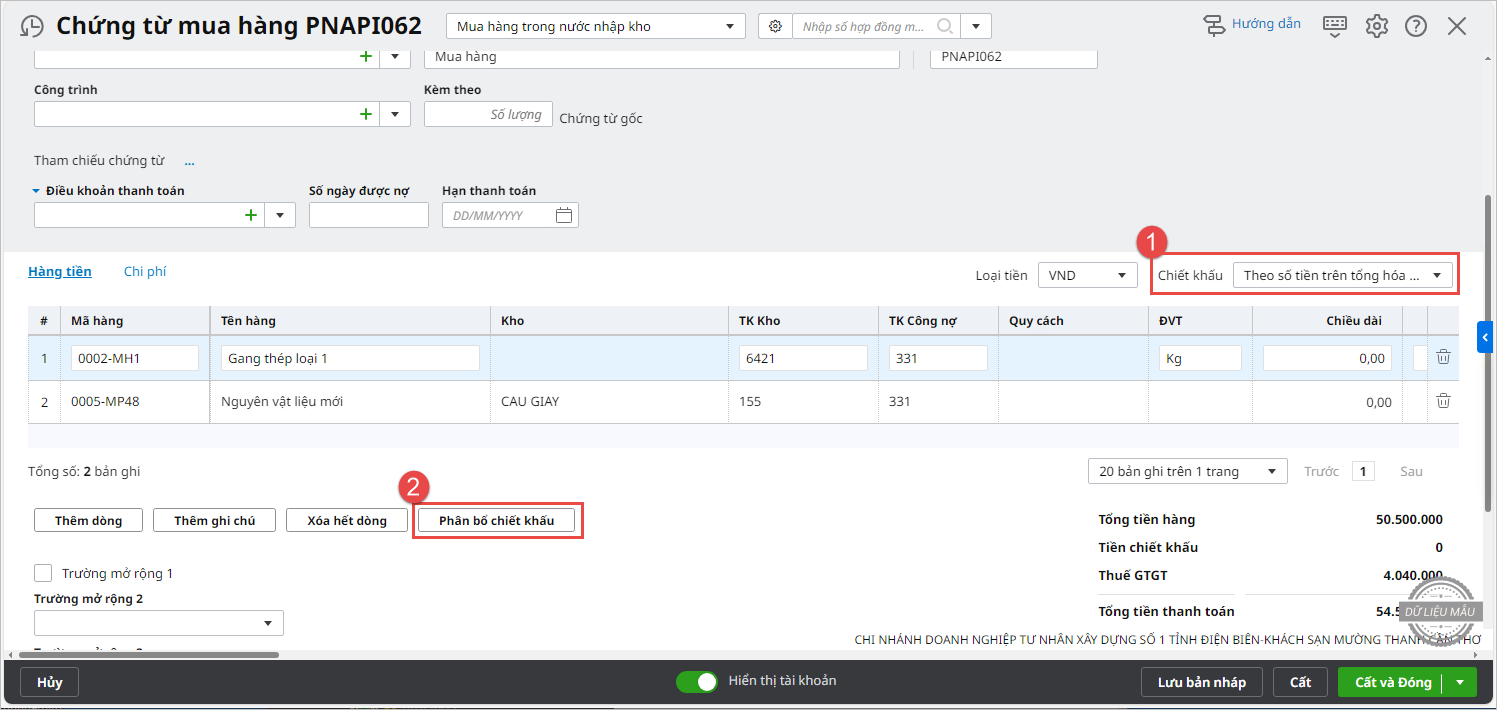Collapse the Điều khoản thanh toán section

click(x=37, y=191)
